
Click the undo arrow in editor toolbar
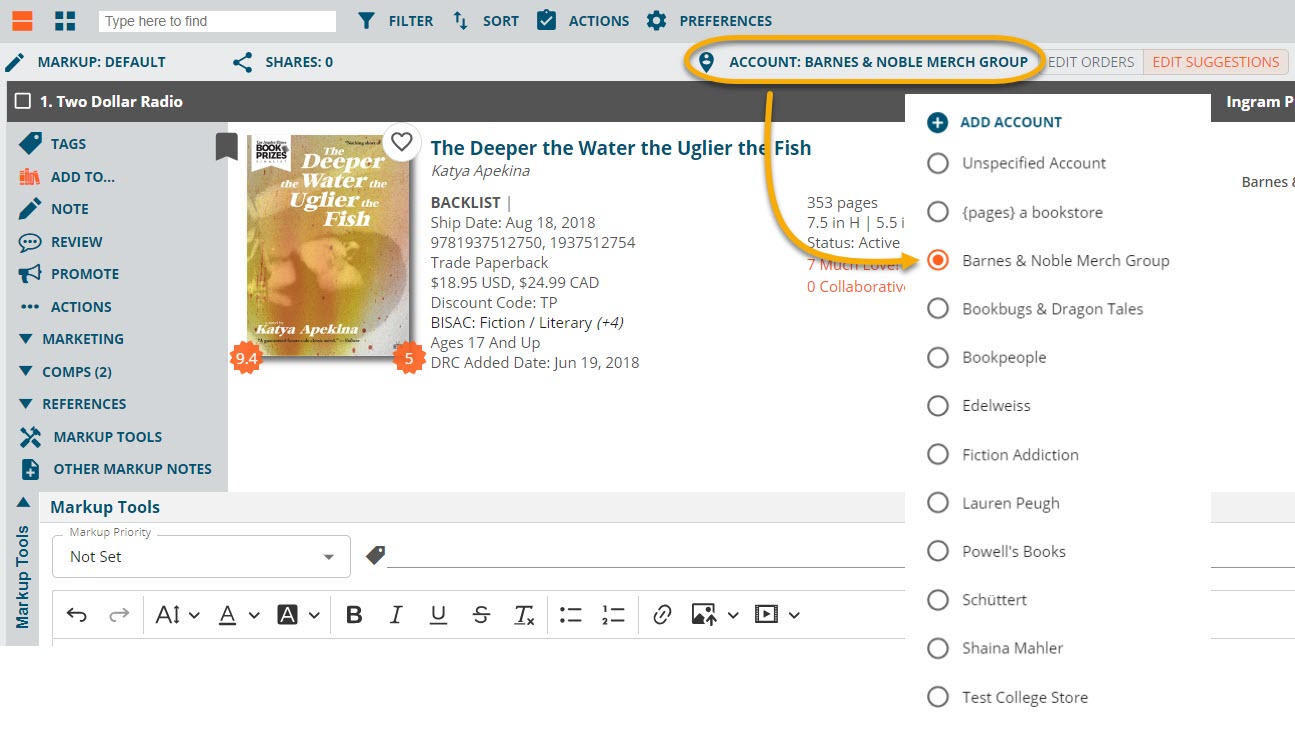coord(77,615)
